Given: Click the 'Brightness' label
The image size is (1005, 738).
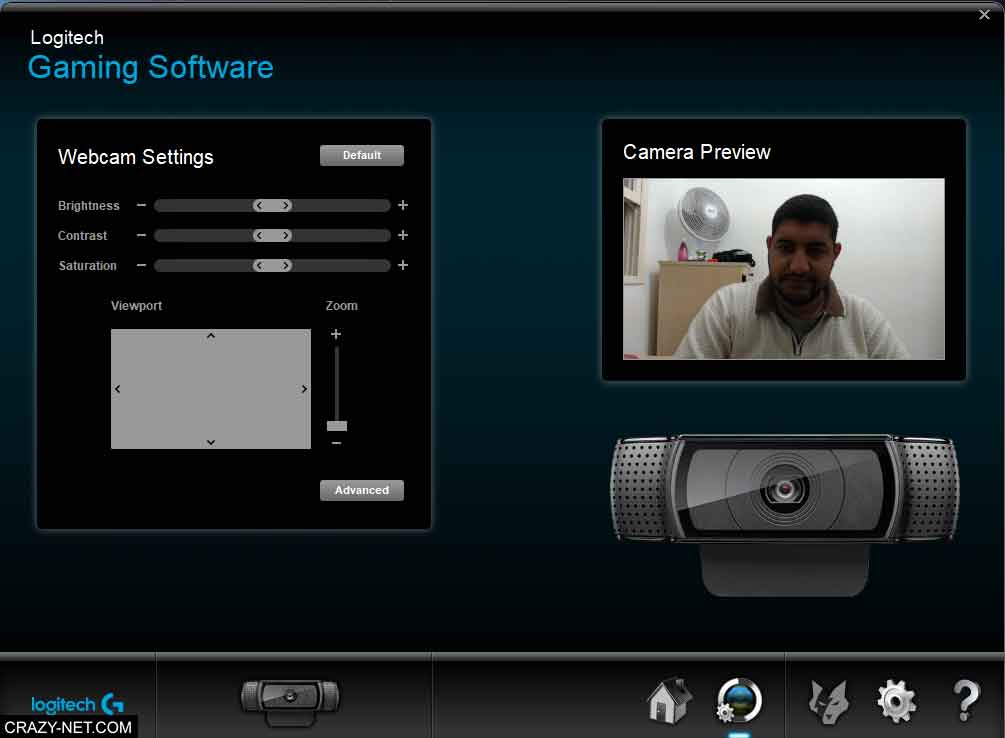Looking at the screenshot, I should tap(88, 206).
